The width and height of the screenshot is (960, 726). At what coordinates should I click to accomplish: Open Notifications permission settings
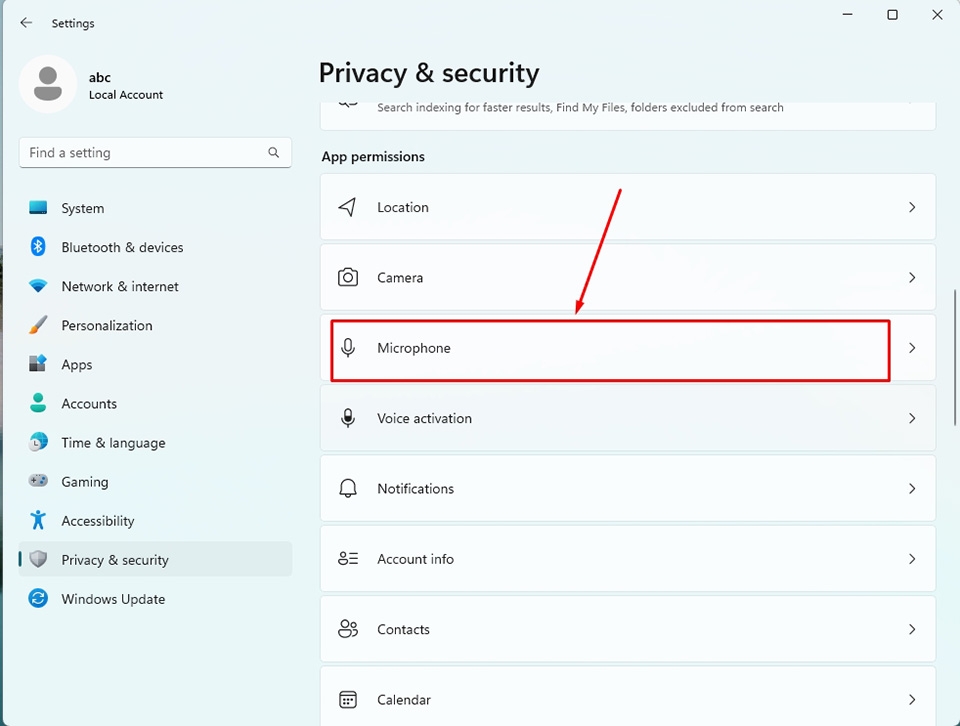[x=628, y=488]
